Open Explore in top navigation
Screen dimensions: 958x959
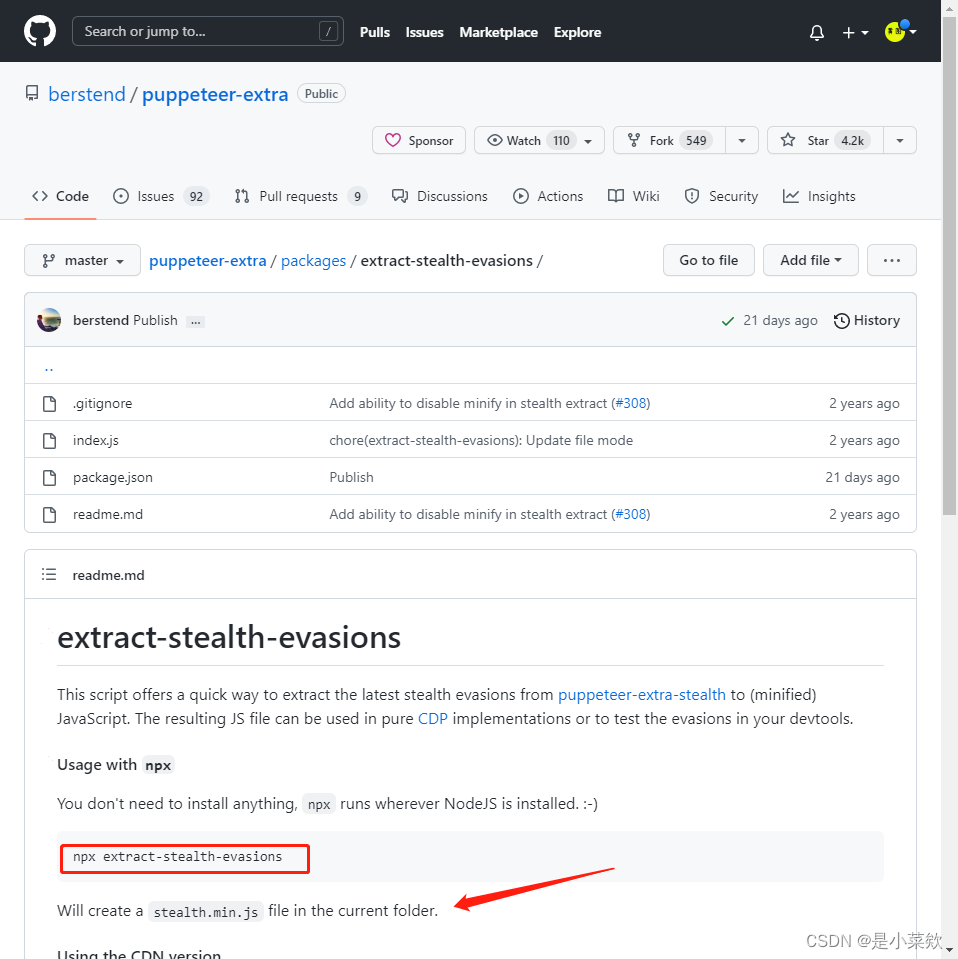point(577,32)
